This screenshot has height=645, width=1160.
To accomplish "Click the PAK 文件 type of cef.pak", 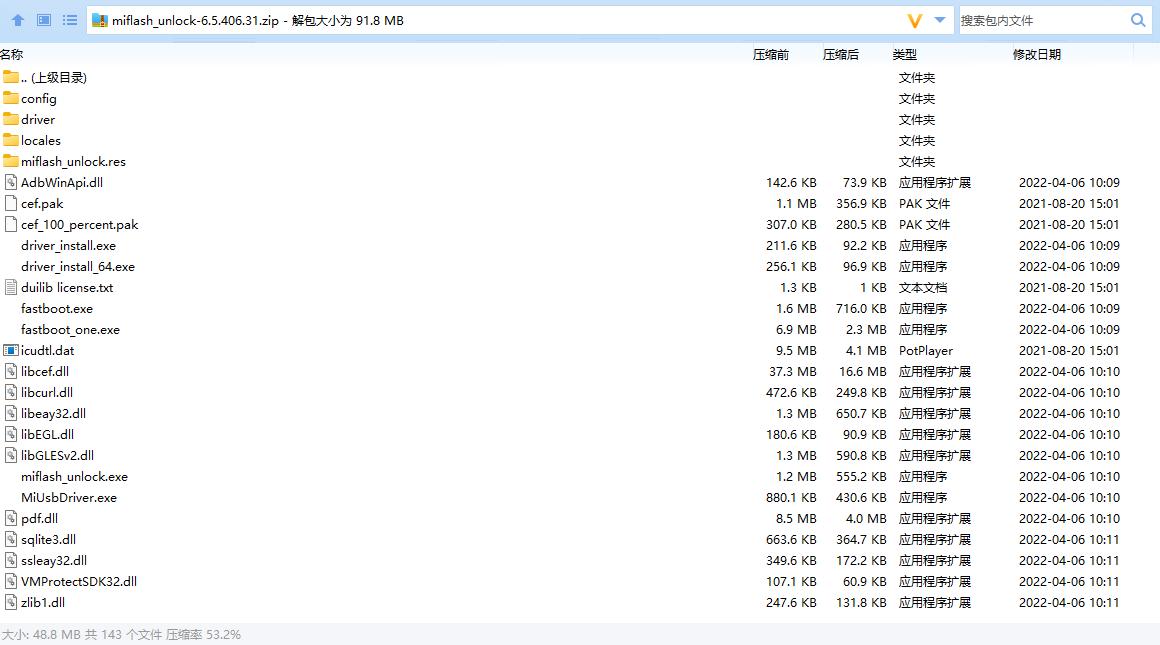I will pos(924,203).
